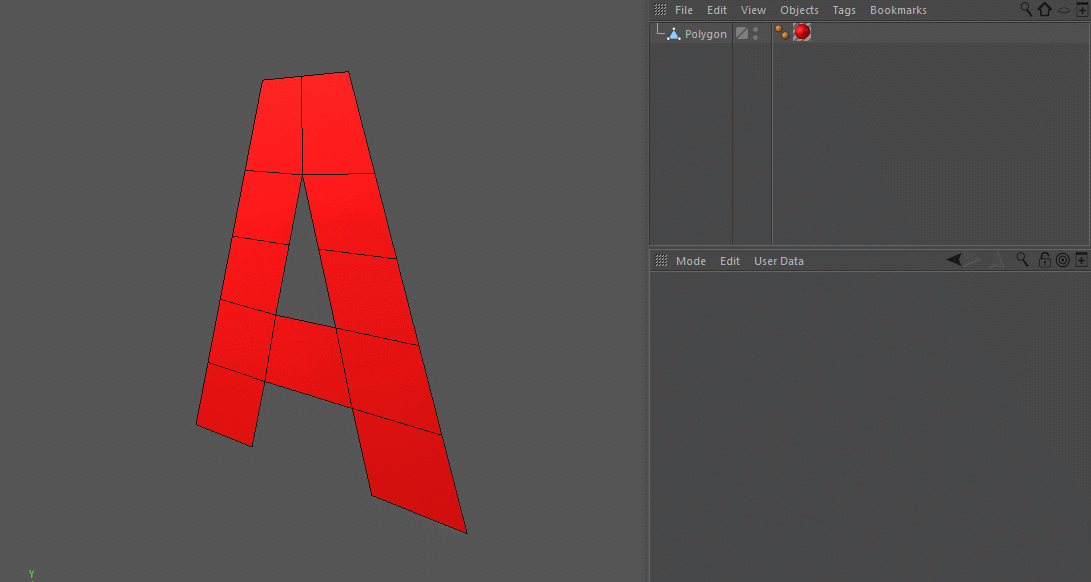Click the red material tag on Polygon
The height and width of the screenshot is (582, 1091).
pyautogui.click(x=802, y=33)
